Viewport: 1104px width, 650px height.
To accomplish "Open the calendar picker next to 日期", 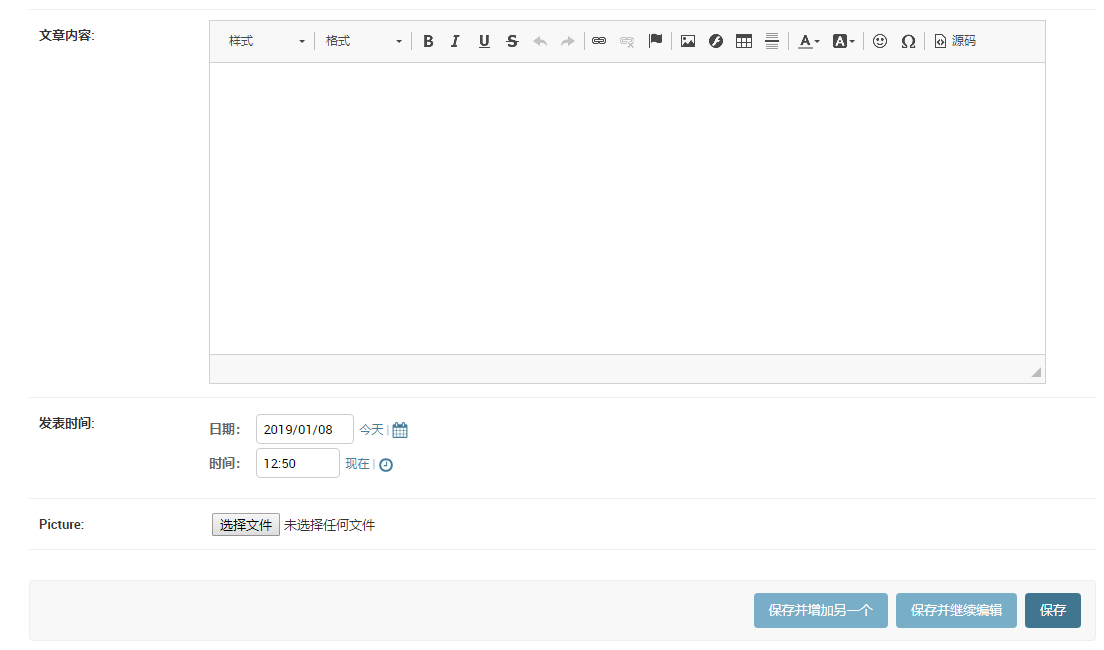I will (398, 429).
